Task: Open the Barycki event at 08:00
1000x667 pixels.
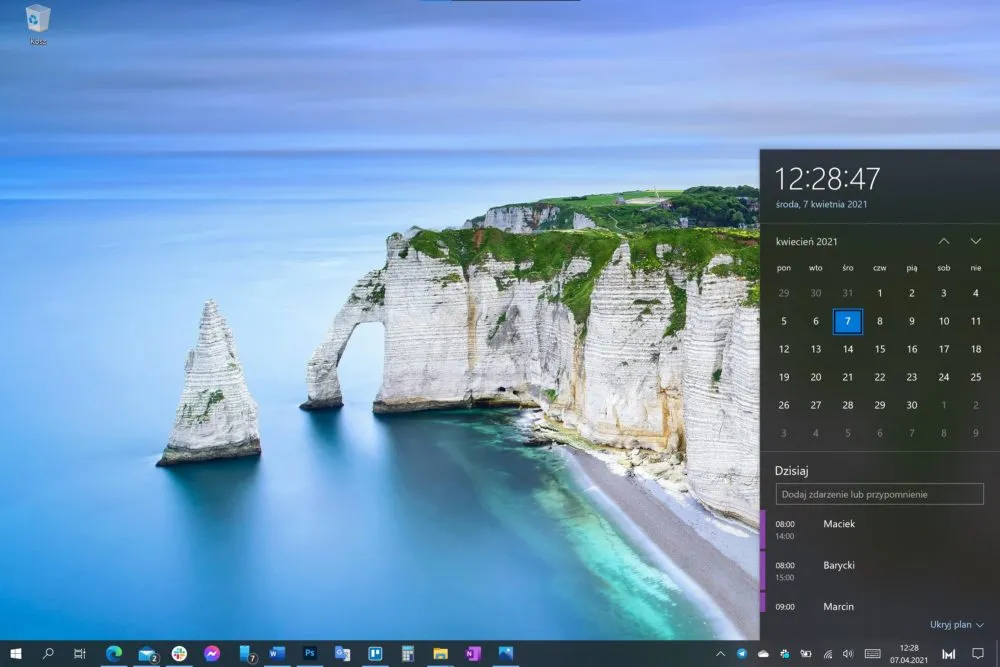Action: pyautogui.click(x=879, y=571)
